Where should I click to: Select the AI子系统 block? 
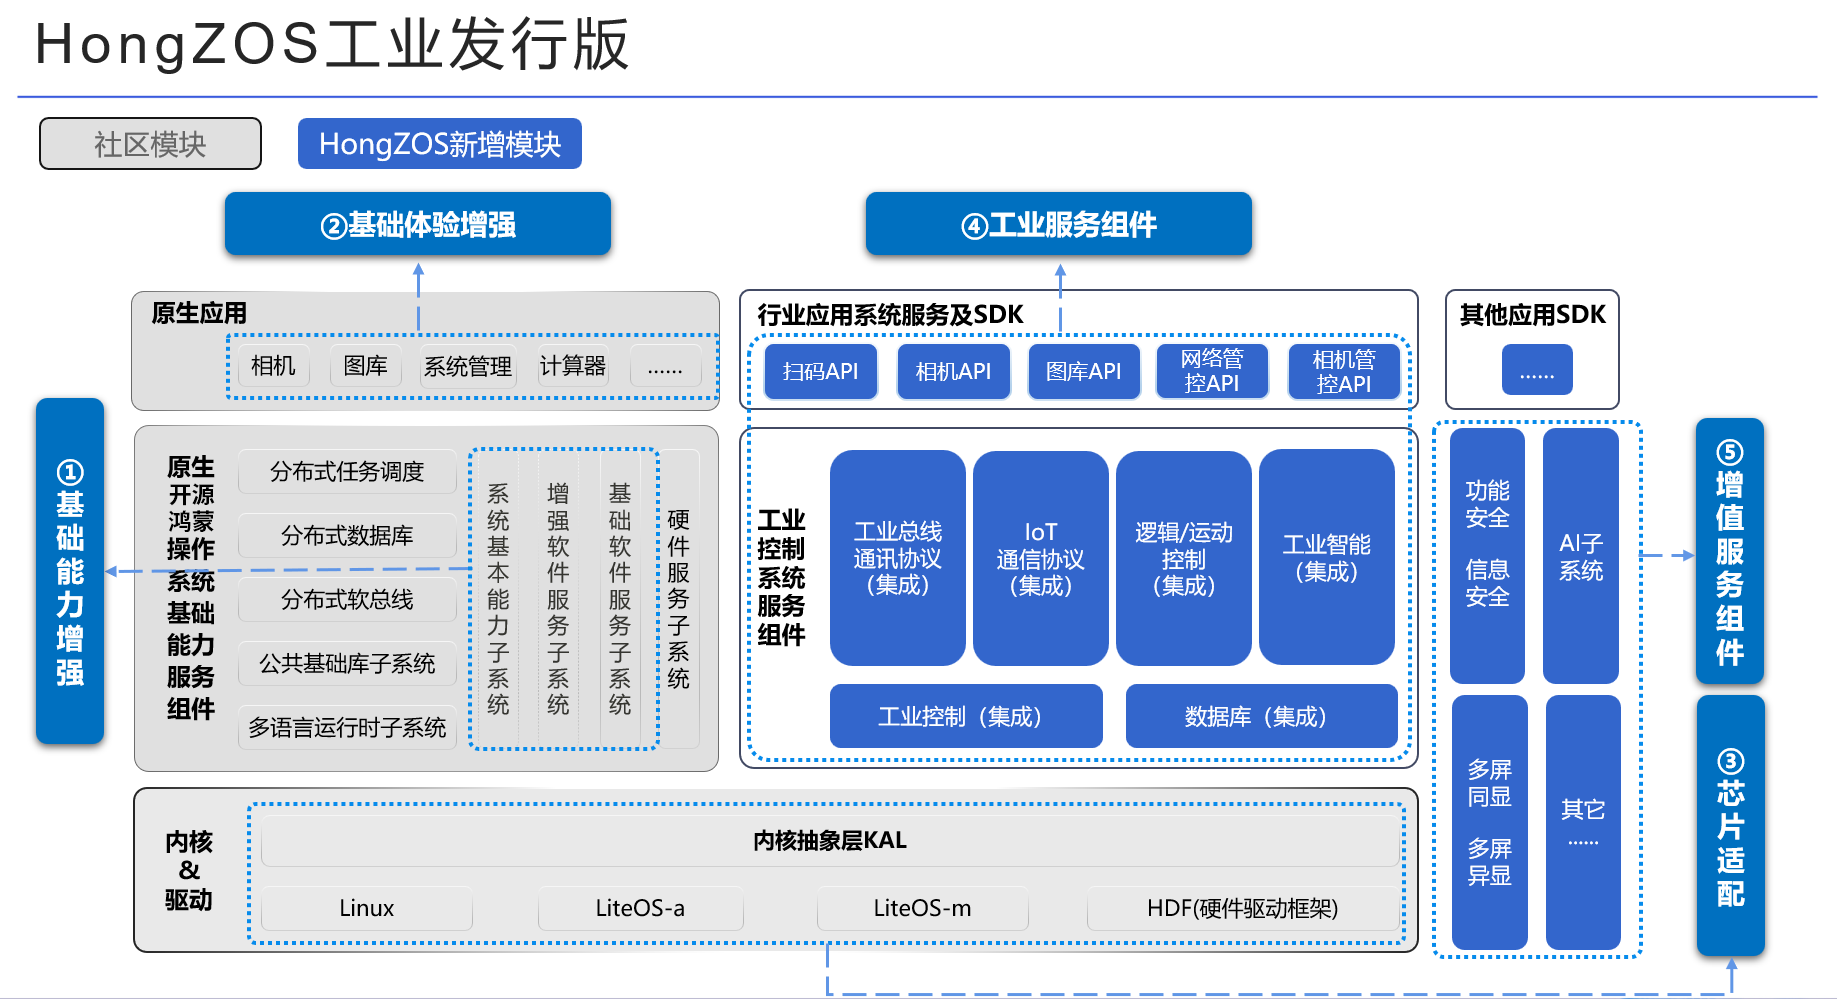coord(1580,556)
